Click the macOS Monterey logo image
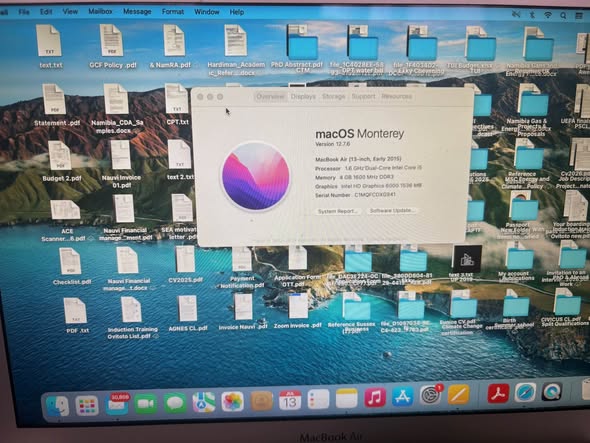The width and height of the screenshot is (590, 443). [256, 176]
